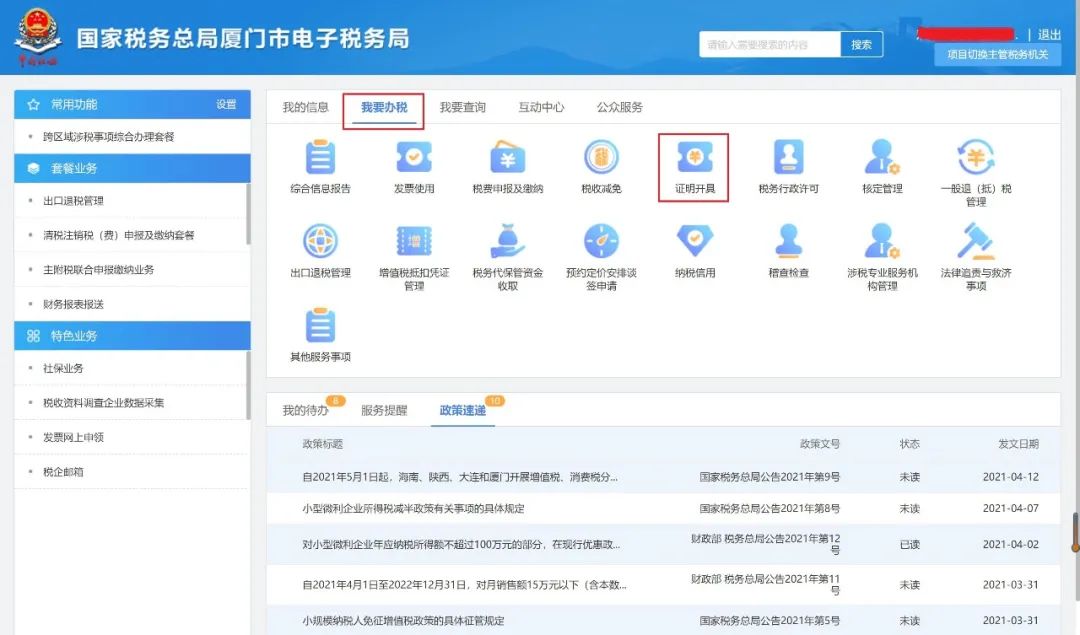
Task: Click date 2021-04-12
Action: tap(1010, 477)
